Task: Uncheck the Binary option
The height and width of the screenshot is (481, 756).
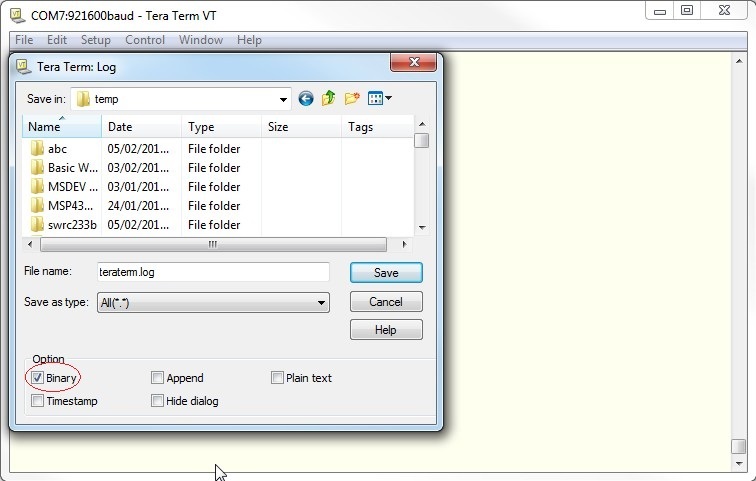Action: [38, 378]
